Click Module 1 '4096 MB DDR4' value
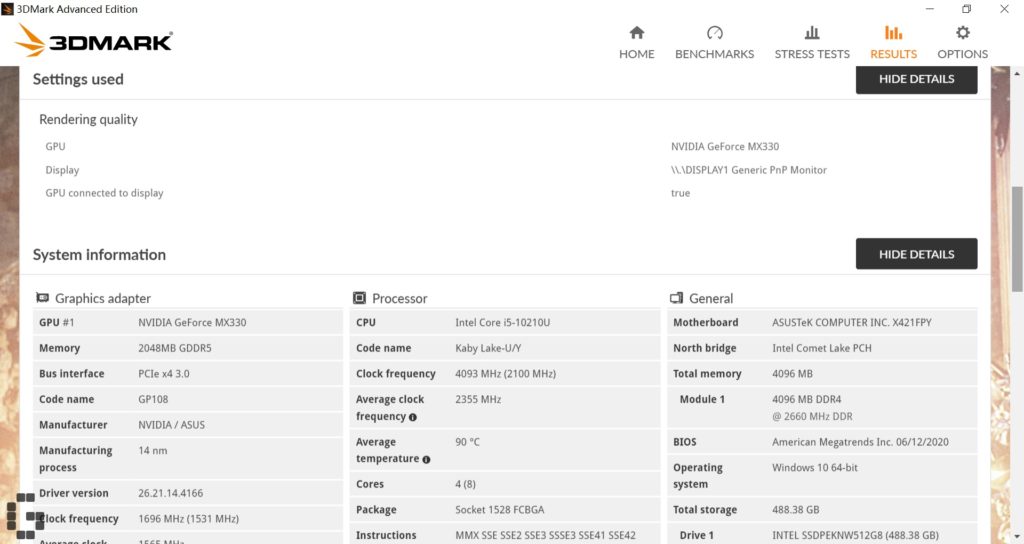The width and height of the screenshot is (1024, 544). coord(807,399)
